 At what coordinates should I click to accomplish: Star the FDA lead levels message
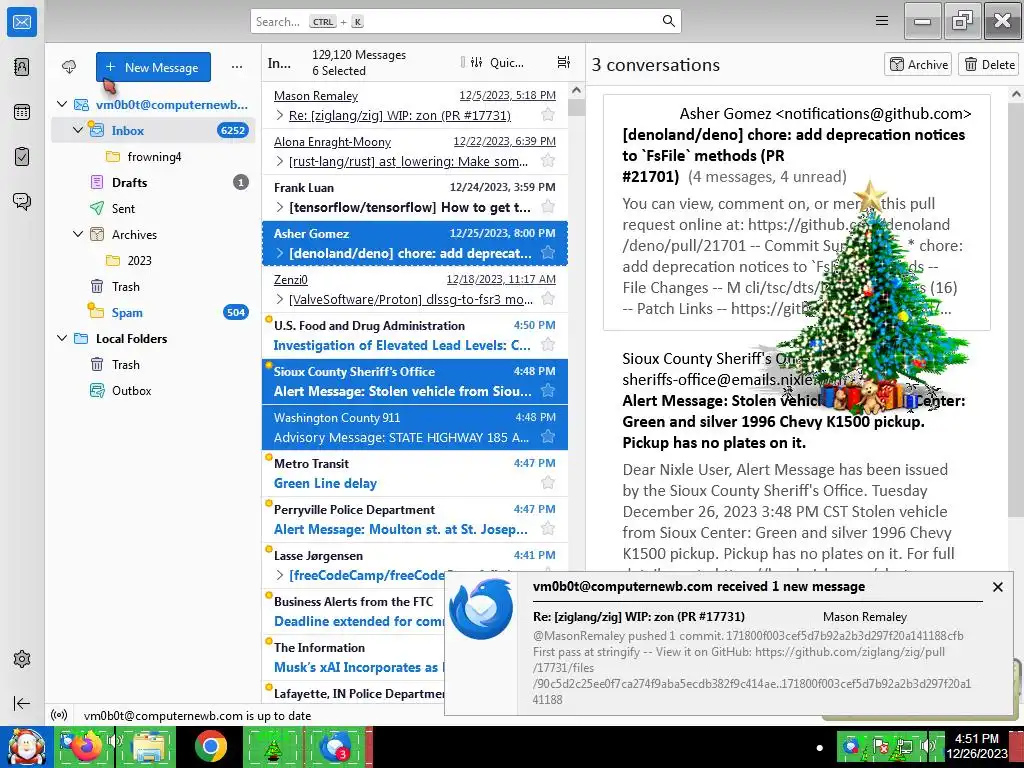pyautogui.click(x=548, y=345)
